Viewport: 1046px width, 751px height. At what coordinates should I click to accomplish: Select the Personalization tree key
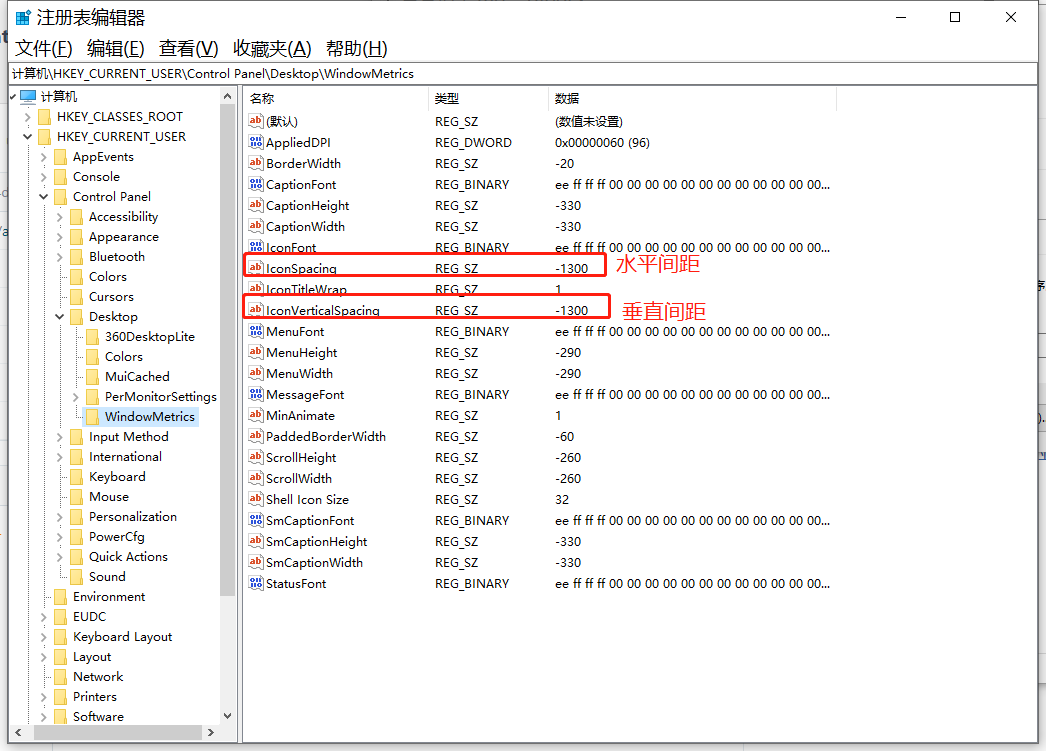click(x=132, y=517)
